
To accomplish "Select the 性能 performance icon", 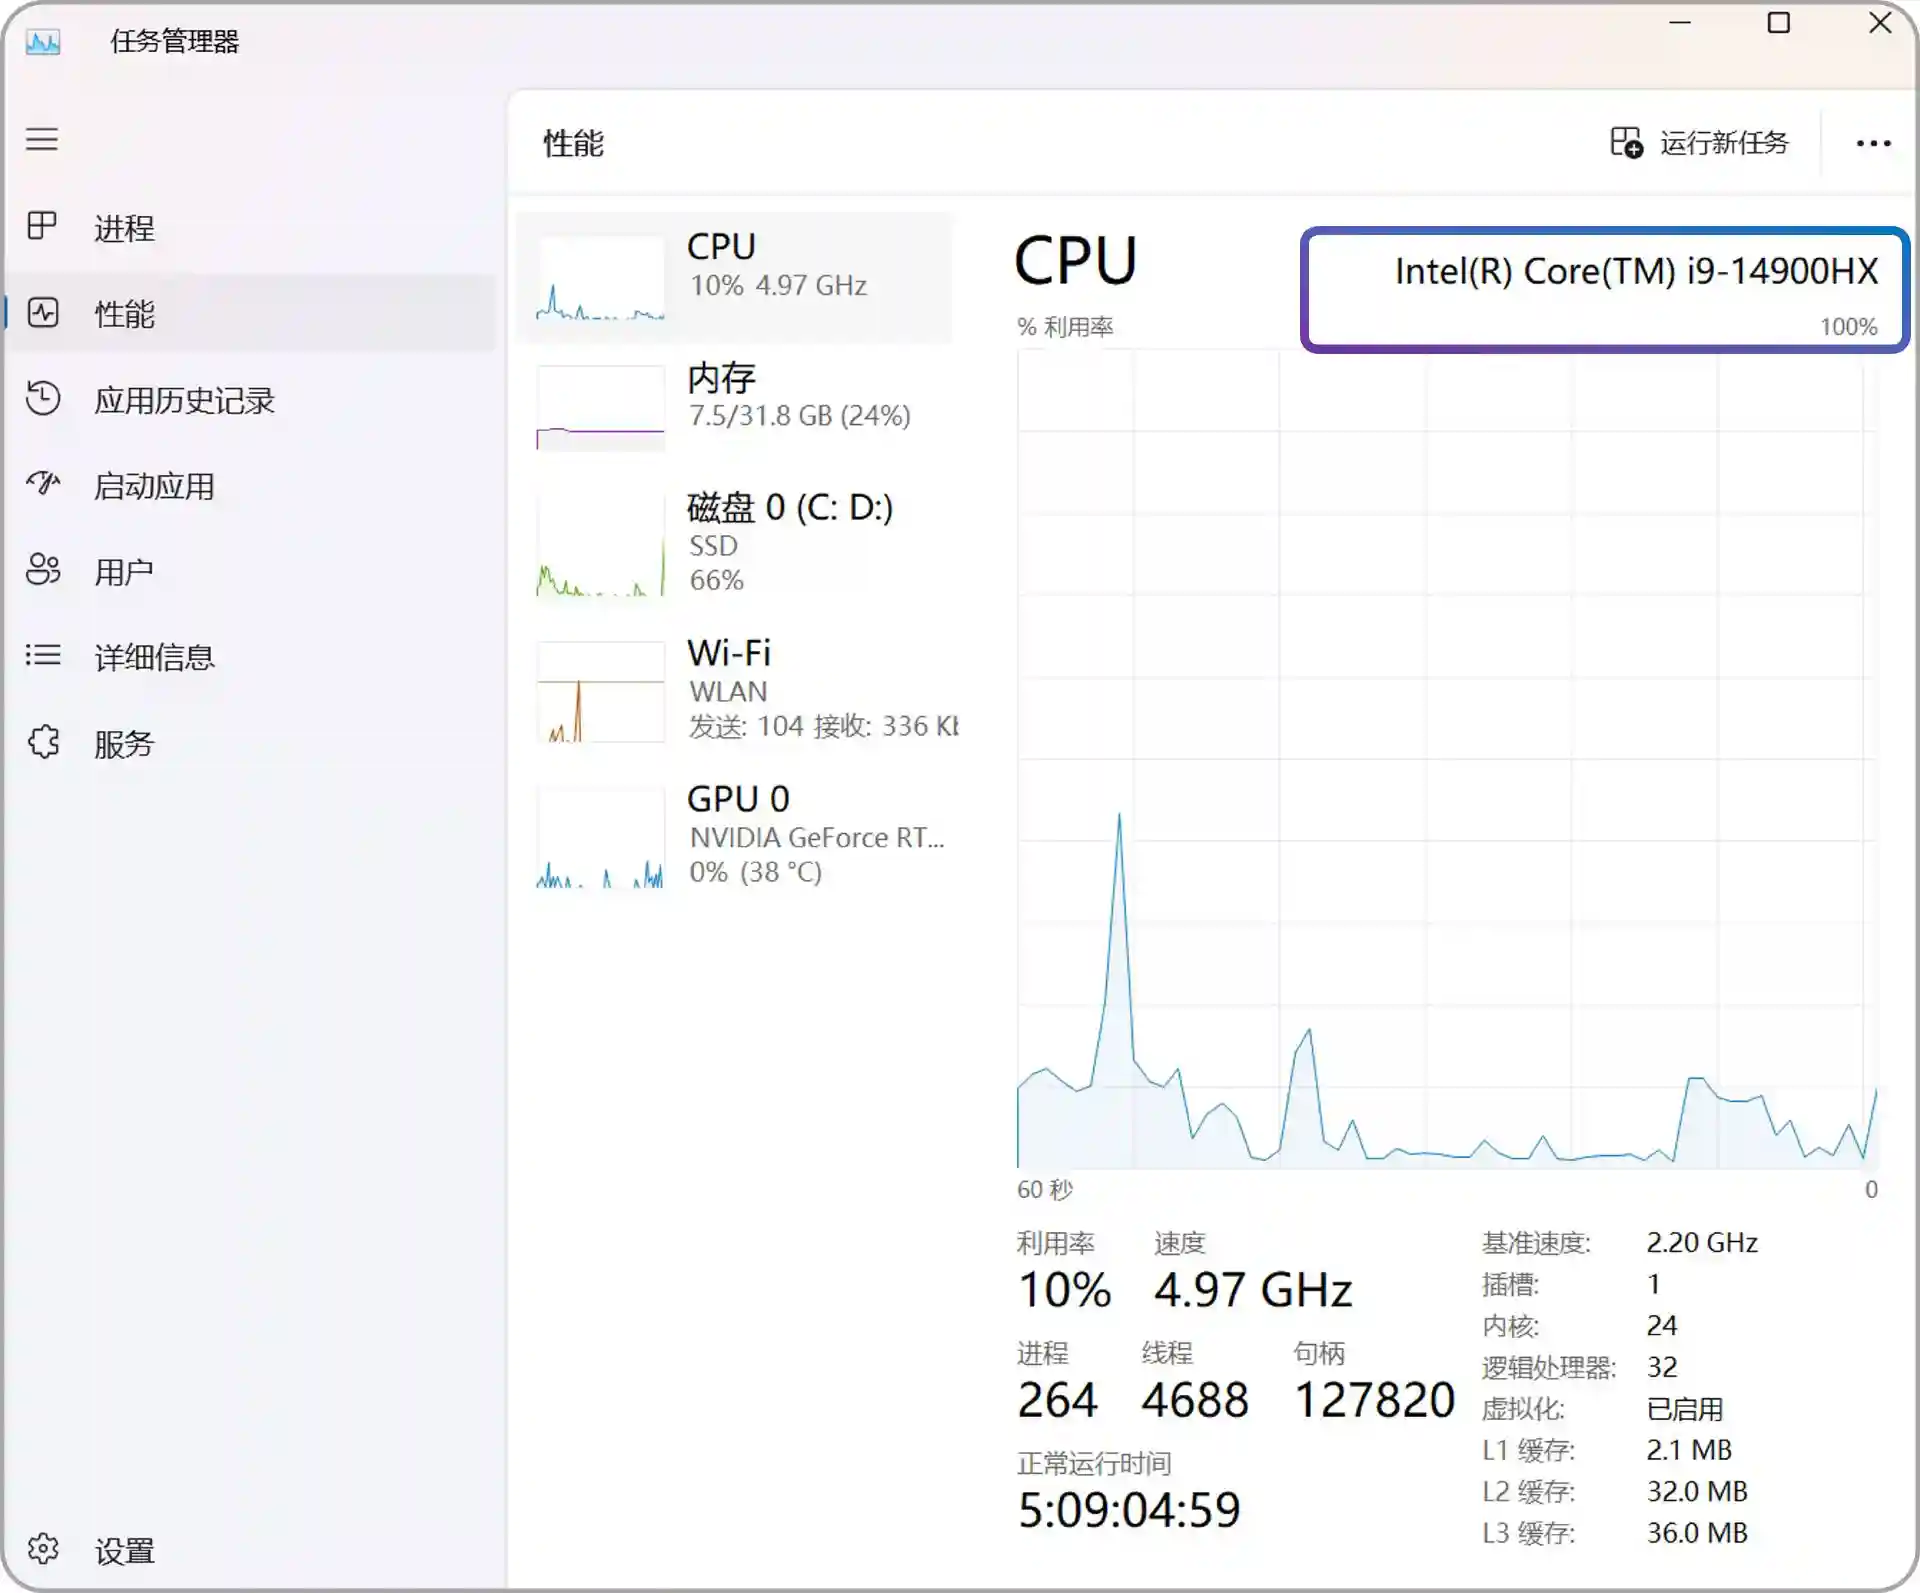I will tap(42, 313).
